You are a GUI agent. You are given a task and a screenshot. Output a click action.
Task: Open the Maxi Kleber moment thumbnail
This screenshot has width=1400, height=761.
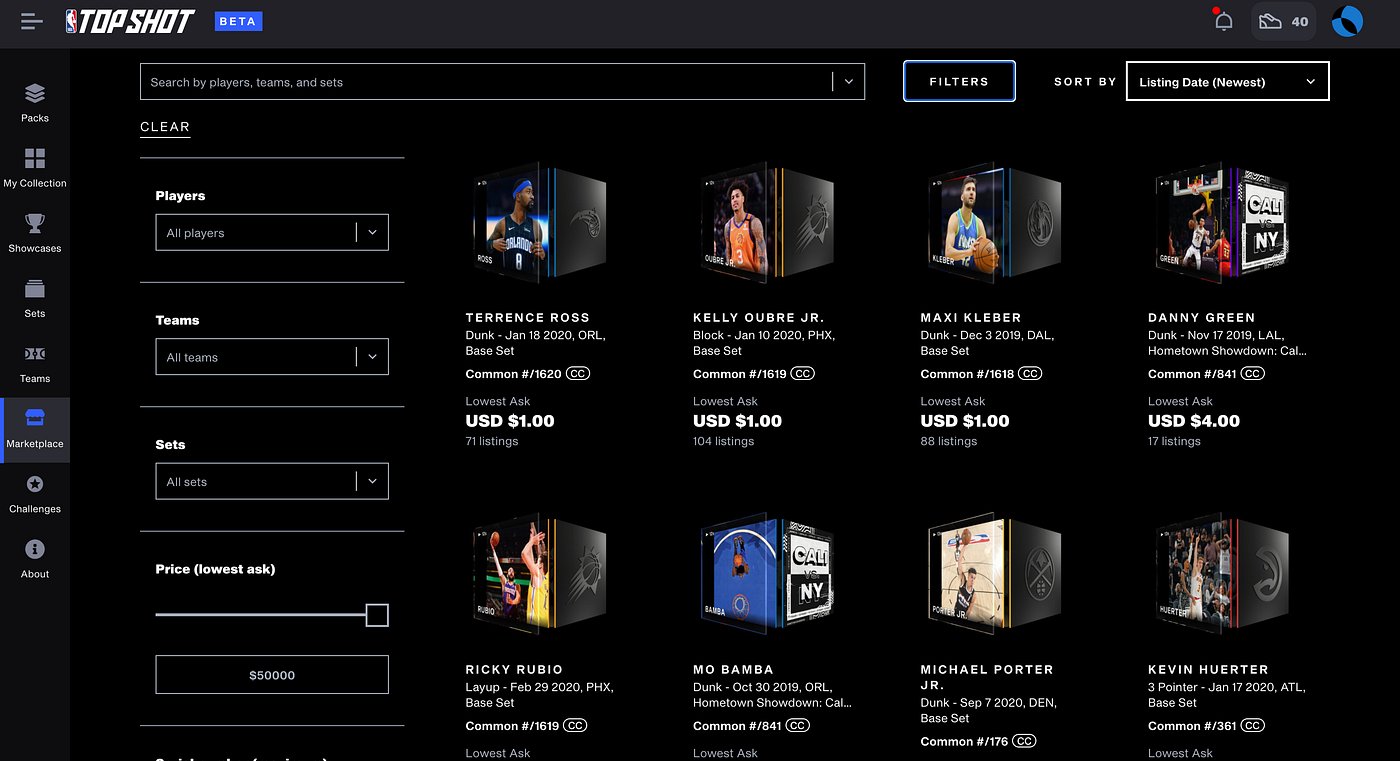tap(994, 225)
